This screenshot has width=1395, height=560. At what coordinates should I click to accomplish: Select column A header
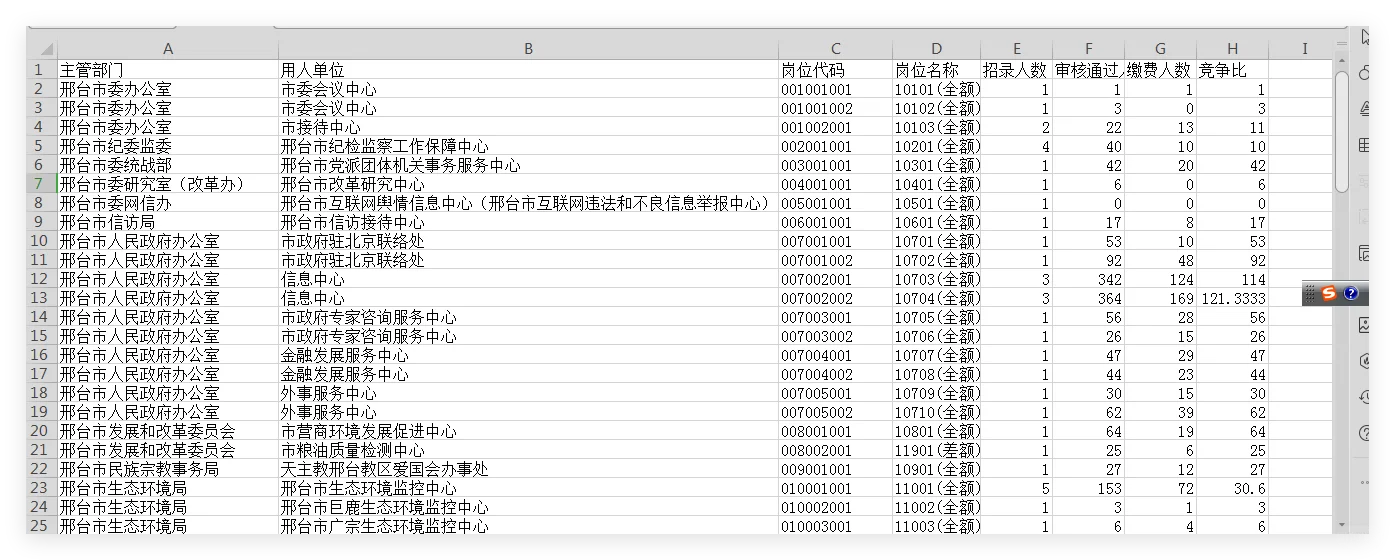168,49
